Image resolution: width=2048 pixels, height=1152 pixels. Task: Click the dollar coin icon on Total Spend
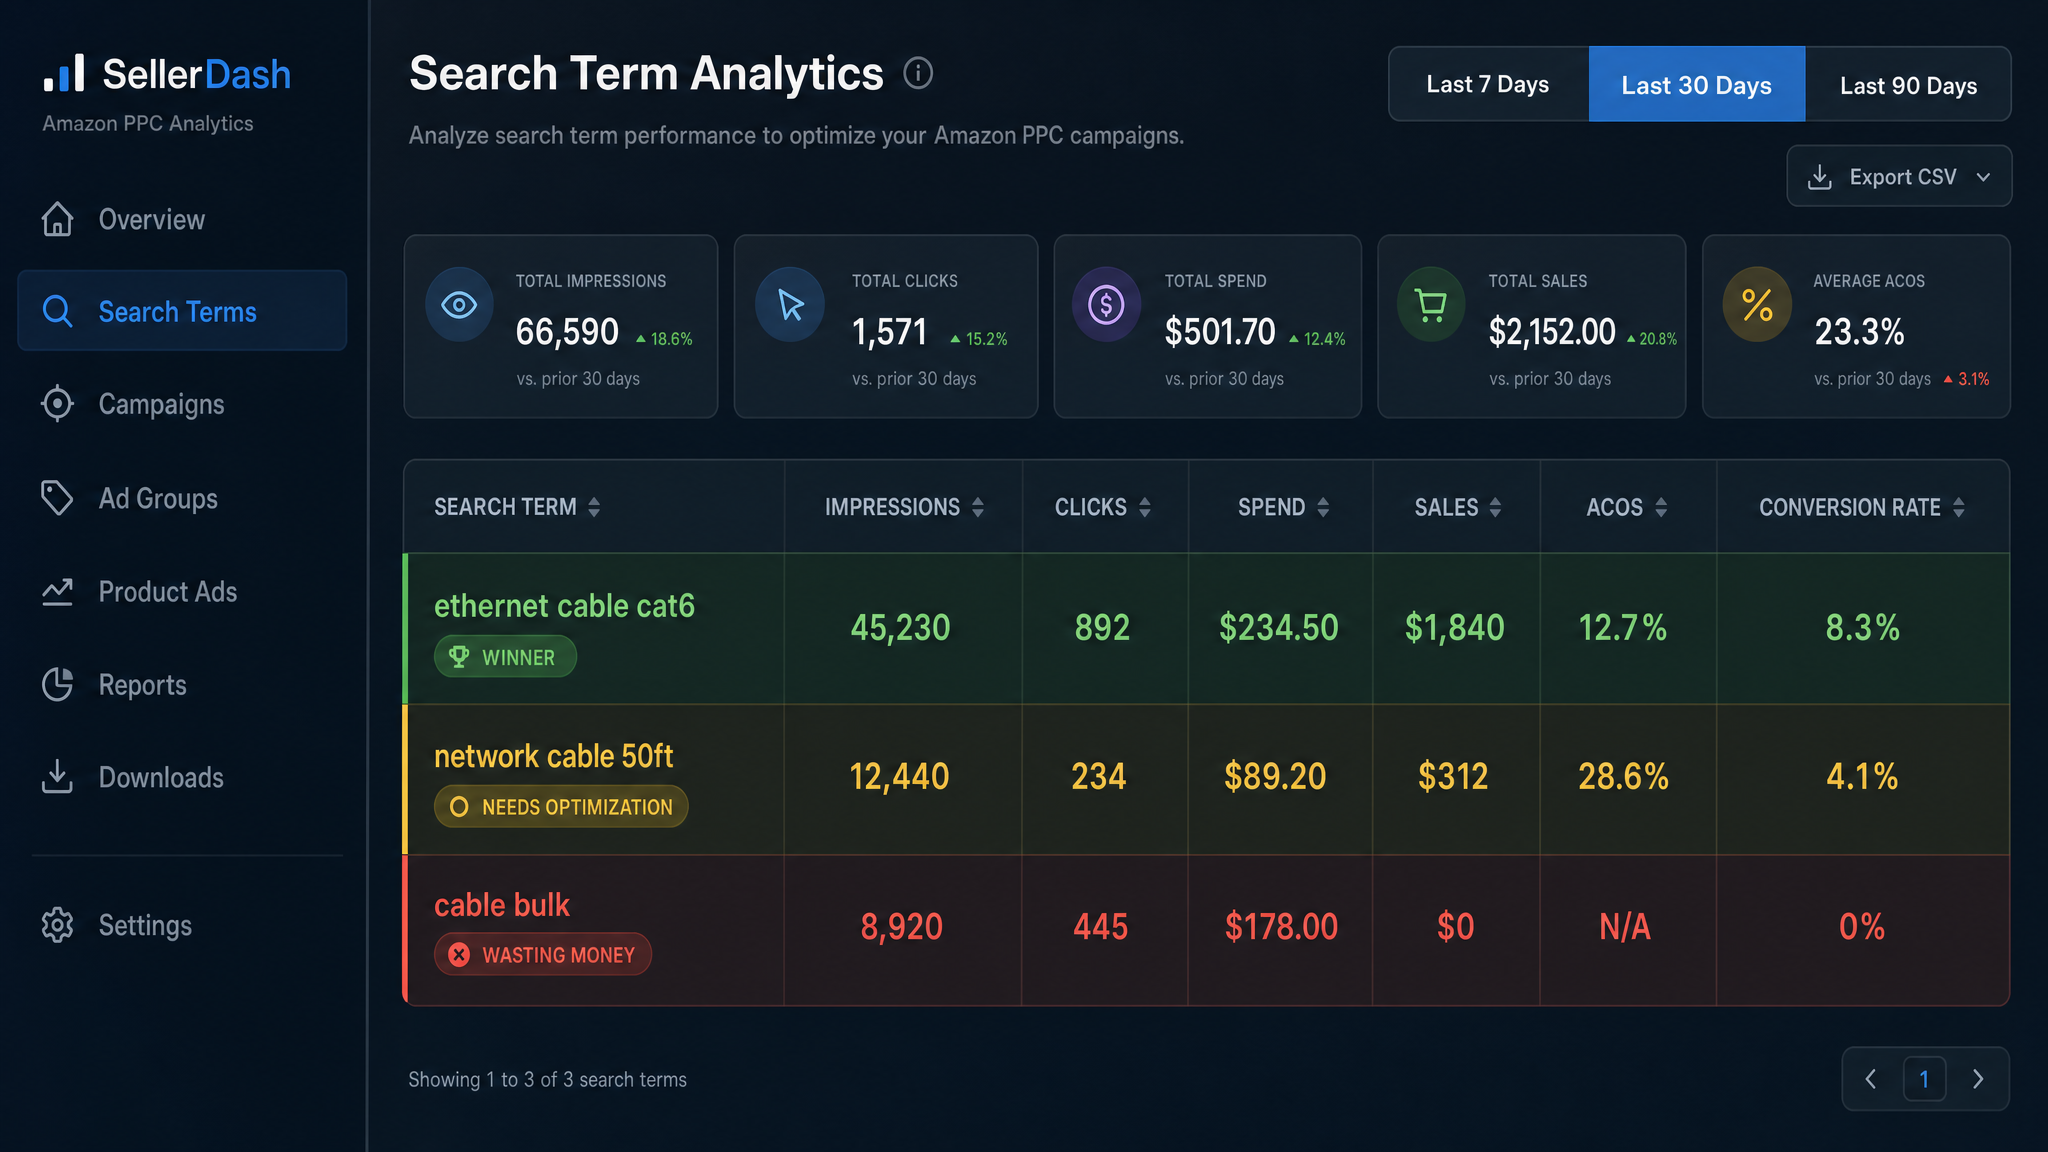pyautogui.click(x=1106, y=305)
